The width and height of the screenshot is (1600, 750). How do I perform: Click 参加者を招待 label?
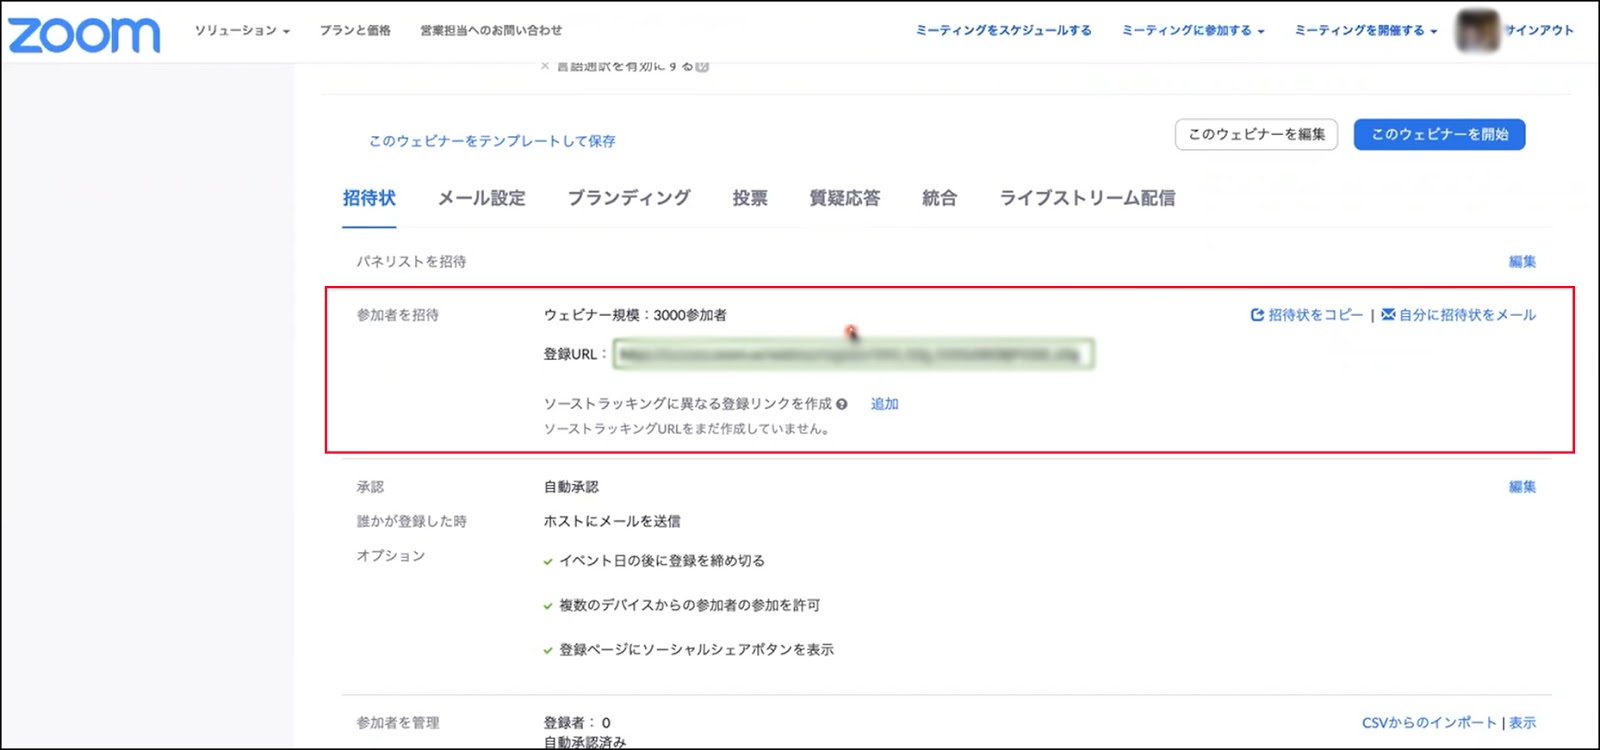point(397,315)
